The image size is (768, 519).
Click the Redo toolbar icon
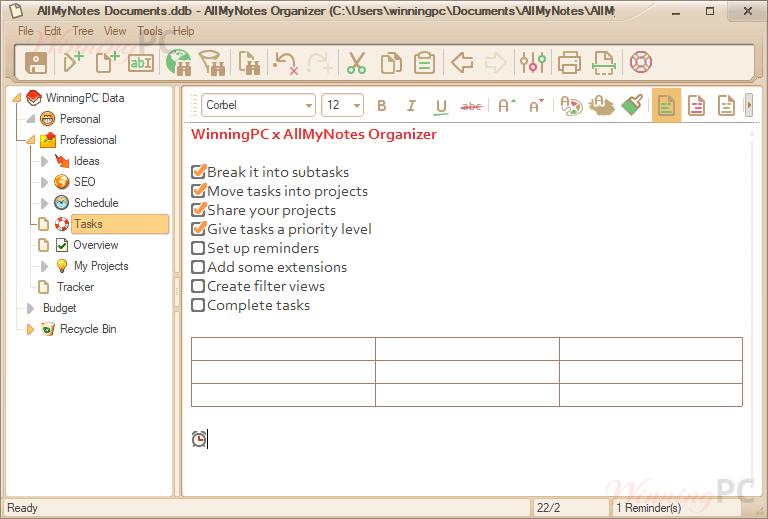(x=320, y=63)
